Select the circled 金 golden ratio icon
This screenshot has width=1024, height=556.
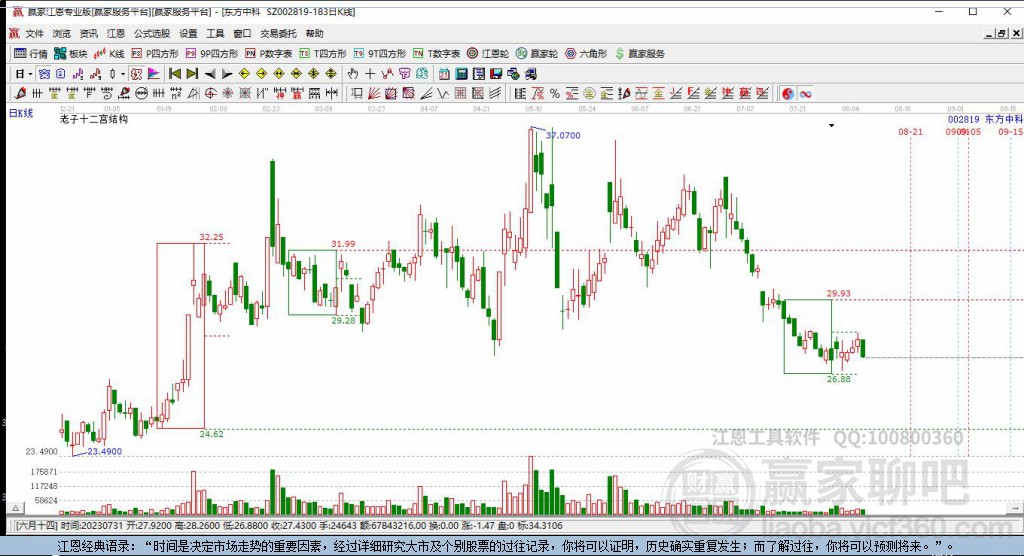tap(589, 93)
